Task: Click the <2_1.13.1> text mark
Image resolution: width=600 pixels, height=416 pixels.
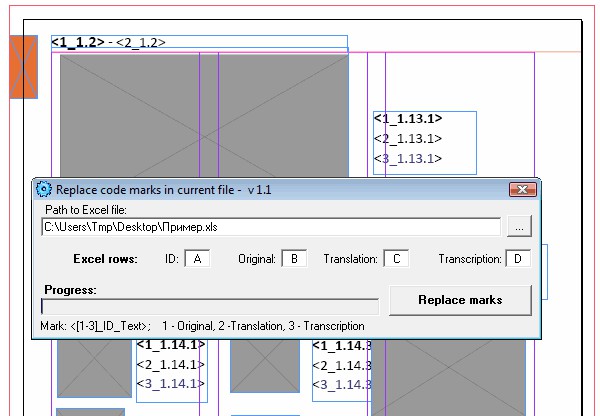Action: 408,139
